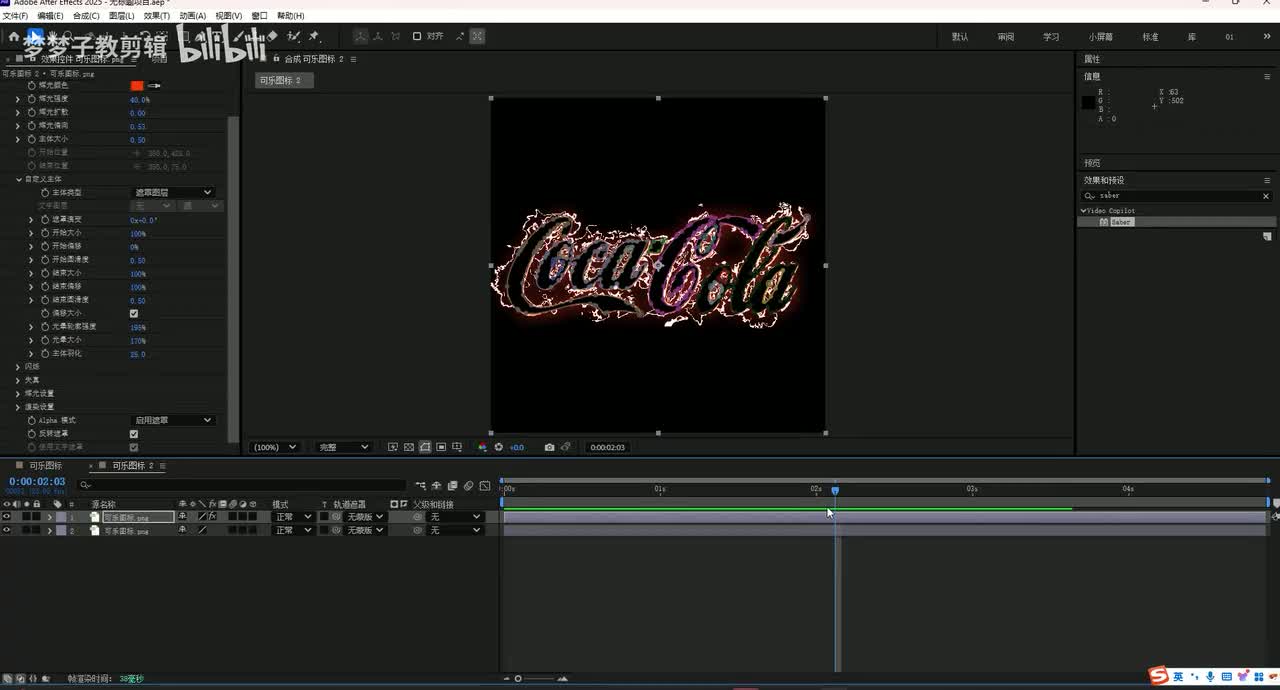
Task: Click the viewer timecode 0:00:02:03
Action: pos(607,447)
